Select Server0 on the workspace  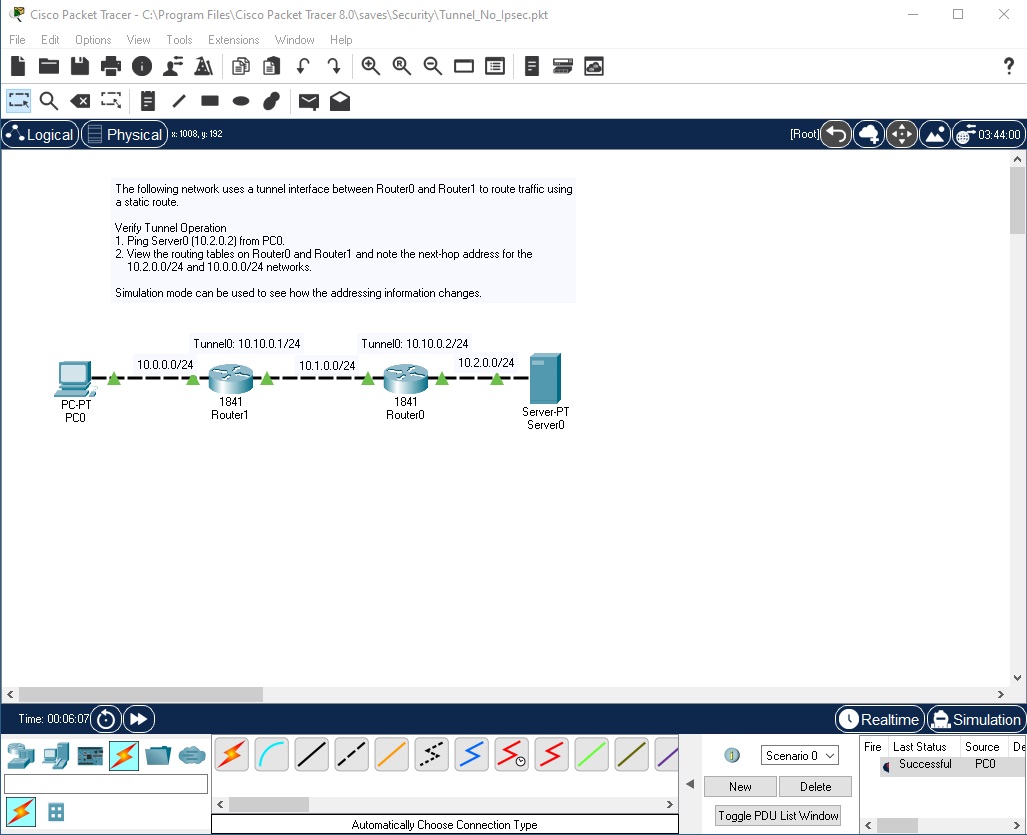click(545, 379)
